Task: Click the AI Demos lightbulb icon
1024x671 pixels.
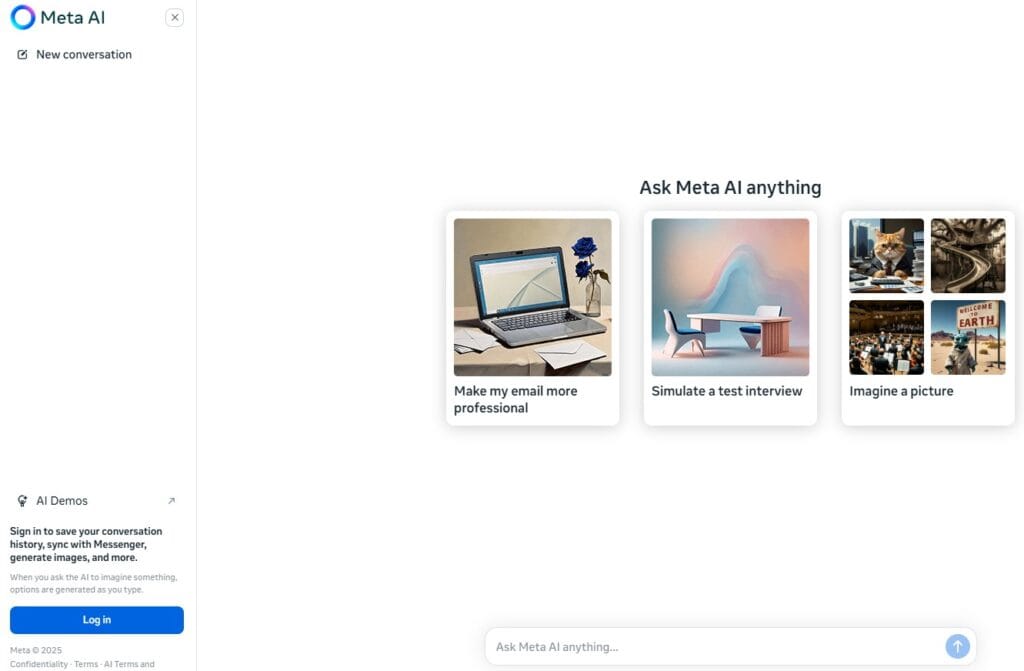Action: [22, 500]
